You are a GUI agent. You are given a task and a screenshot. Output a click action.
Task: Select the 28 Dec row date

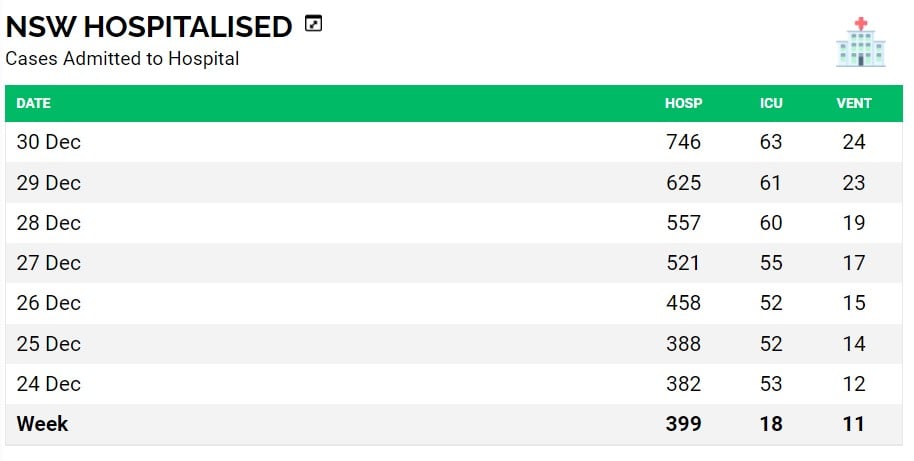[48, 223]
